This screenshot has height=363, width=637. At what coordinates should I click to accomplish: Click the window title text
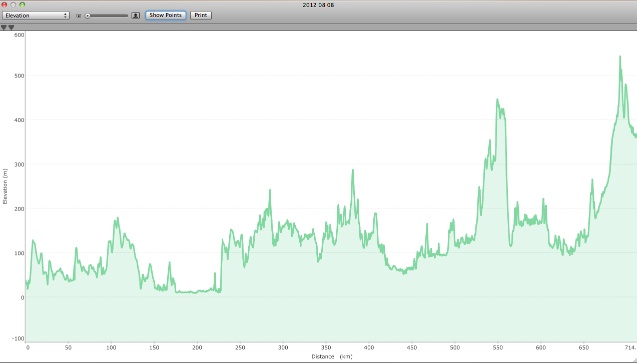click(318, 5)
